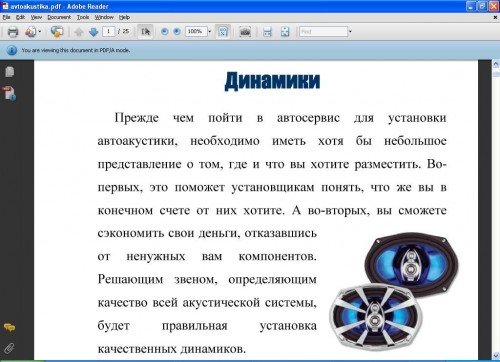This screenshot has height=362, width=500.
Task: Click the snapshot camera tool icon
Action: click(245, 32)
